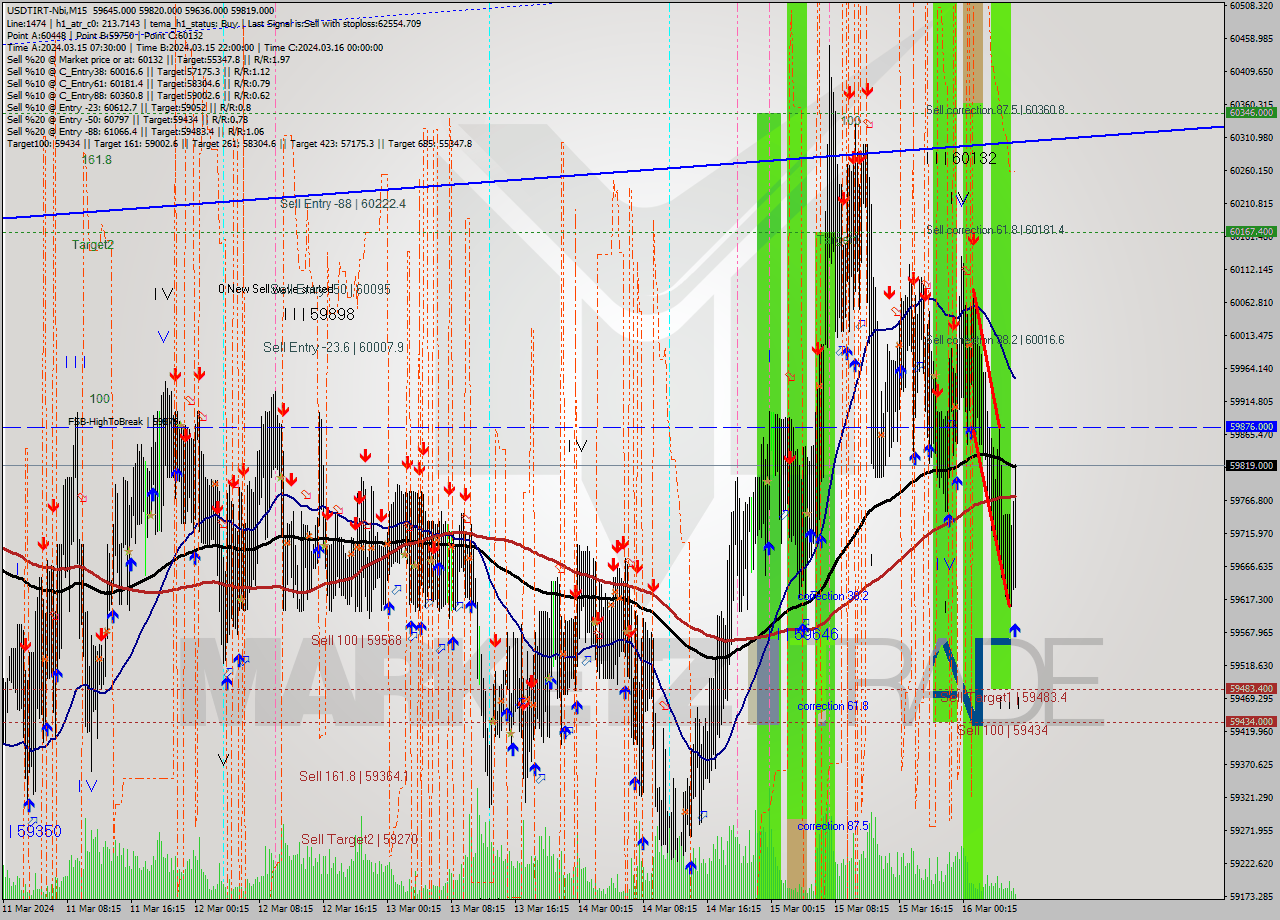Click the green 60346.000 price tag
Viewport: 1280px width, 920px height.
click(1251, 112)
